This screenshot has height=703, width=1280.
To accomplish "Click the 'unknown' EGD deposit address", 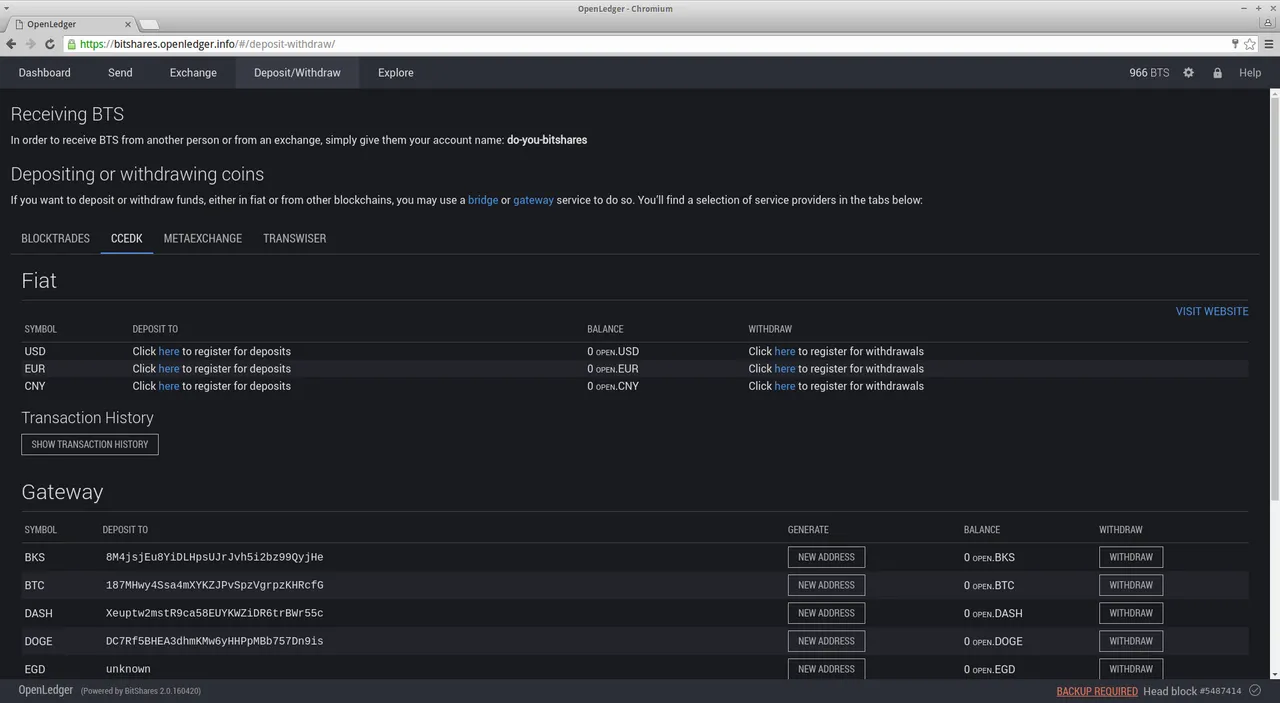I will (x=128, y=669).
